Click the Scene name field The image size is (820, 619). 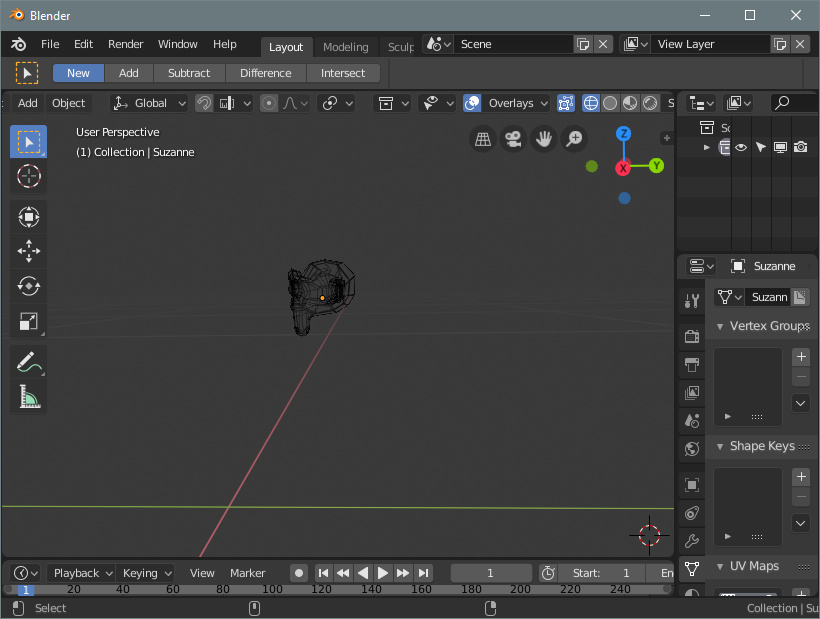click(x=514, y=44)
